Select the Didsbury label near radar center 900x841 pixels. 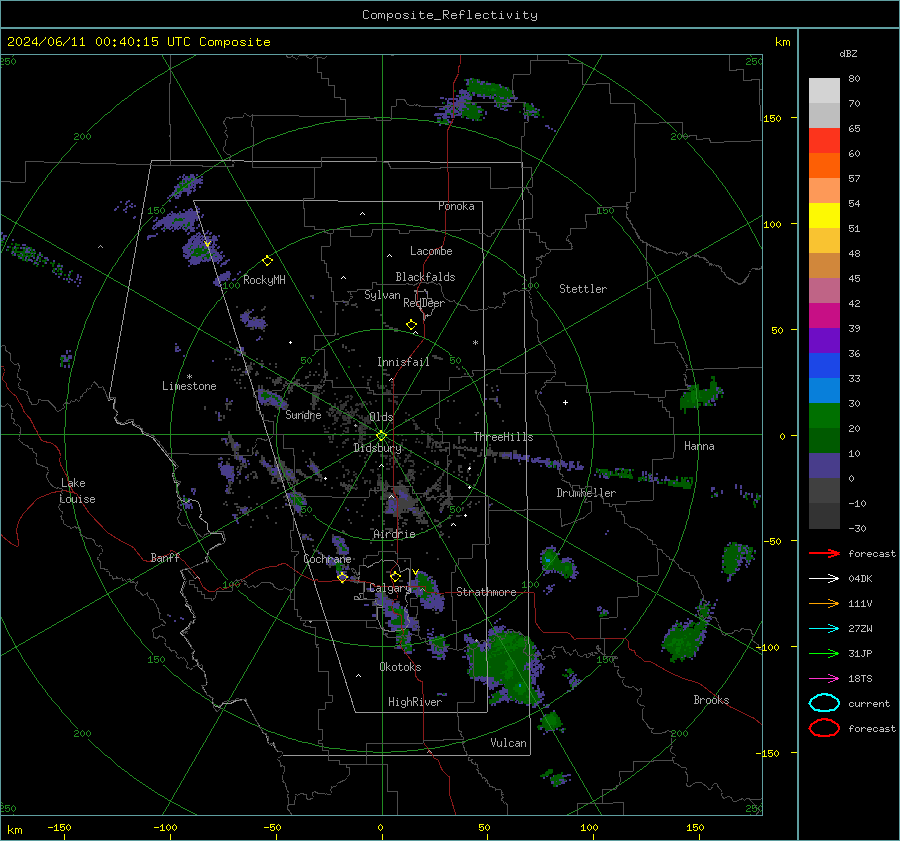(x=377, y=448)
